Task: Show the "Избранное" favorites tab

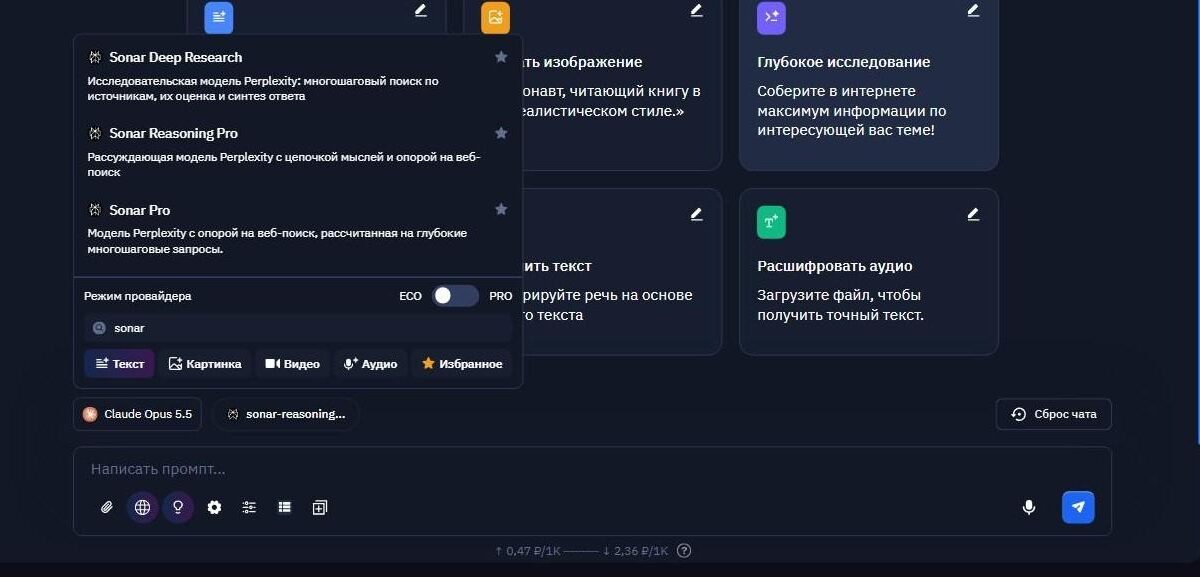Action: point(462,364)
